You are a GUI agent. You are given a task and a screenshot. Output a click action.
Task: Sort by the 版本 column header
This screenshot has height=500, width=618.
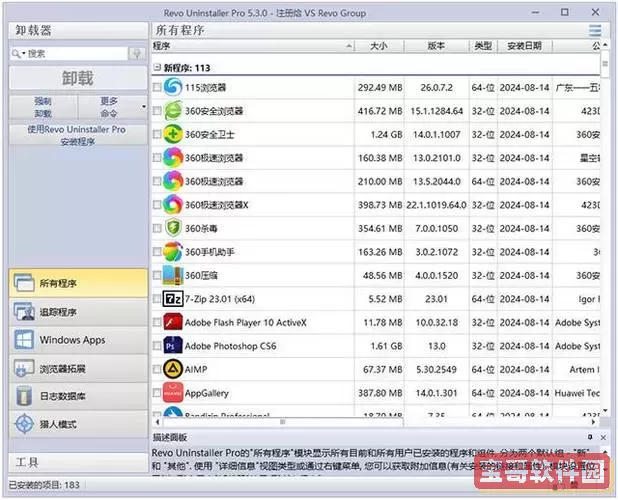coord(436,46)
